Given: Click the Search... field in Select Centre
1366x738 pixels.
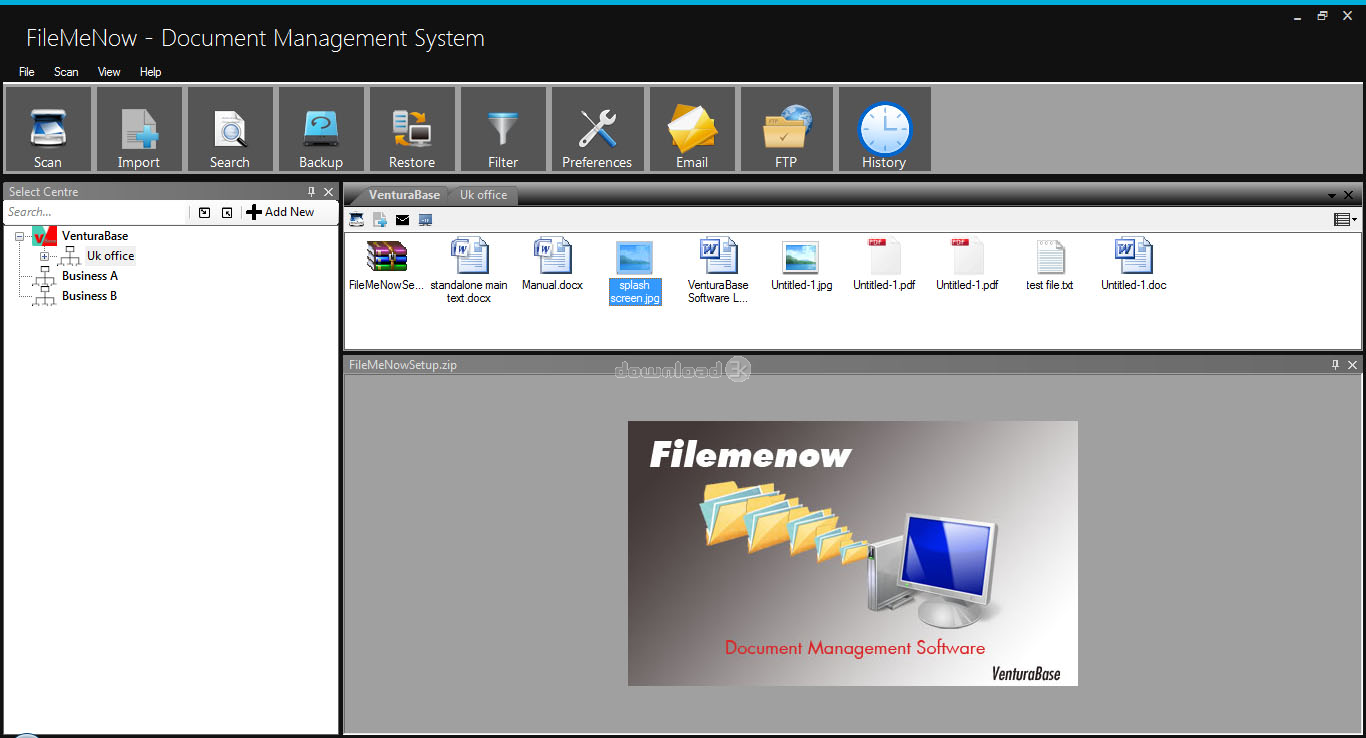Looking at the screenshot, I should coord(95,212).
